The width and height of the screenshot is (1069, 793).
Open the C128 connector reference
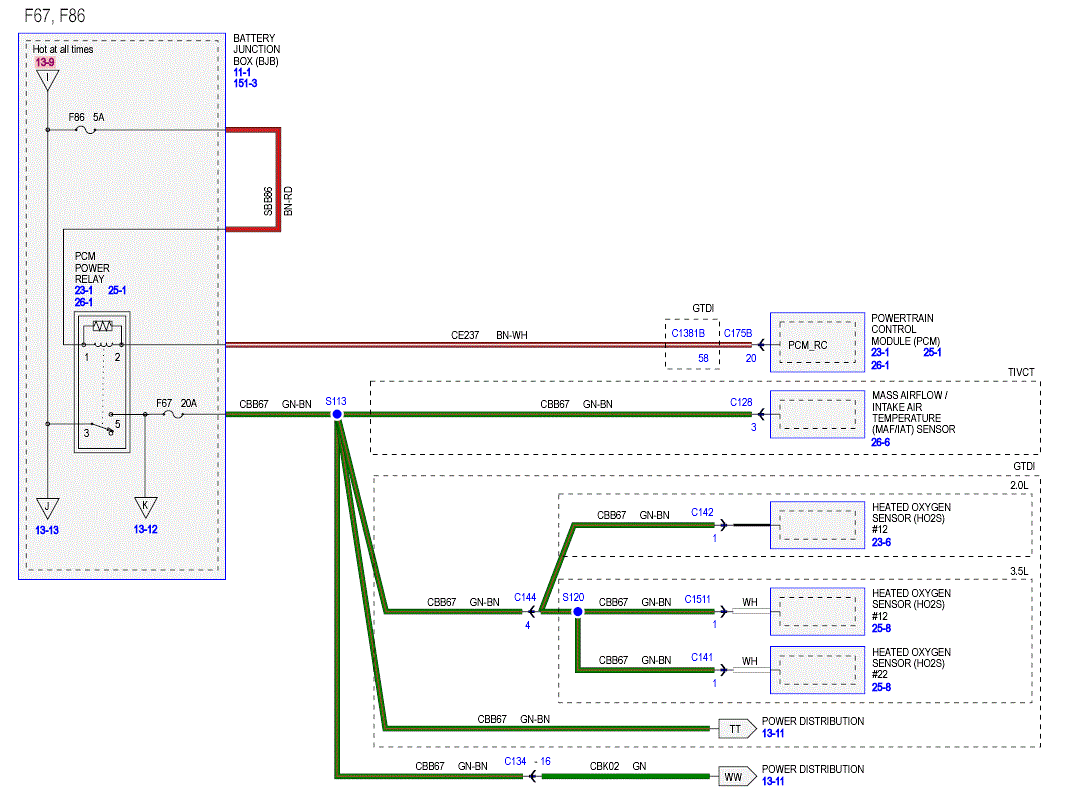tap(741, 402)
